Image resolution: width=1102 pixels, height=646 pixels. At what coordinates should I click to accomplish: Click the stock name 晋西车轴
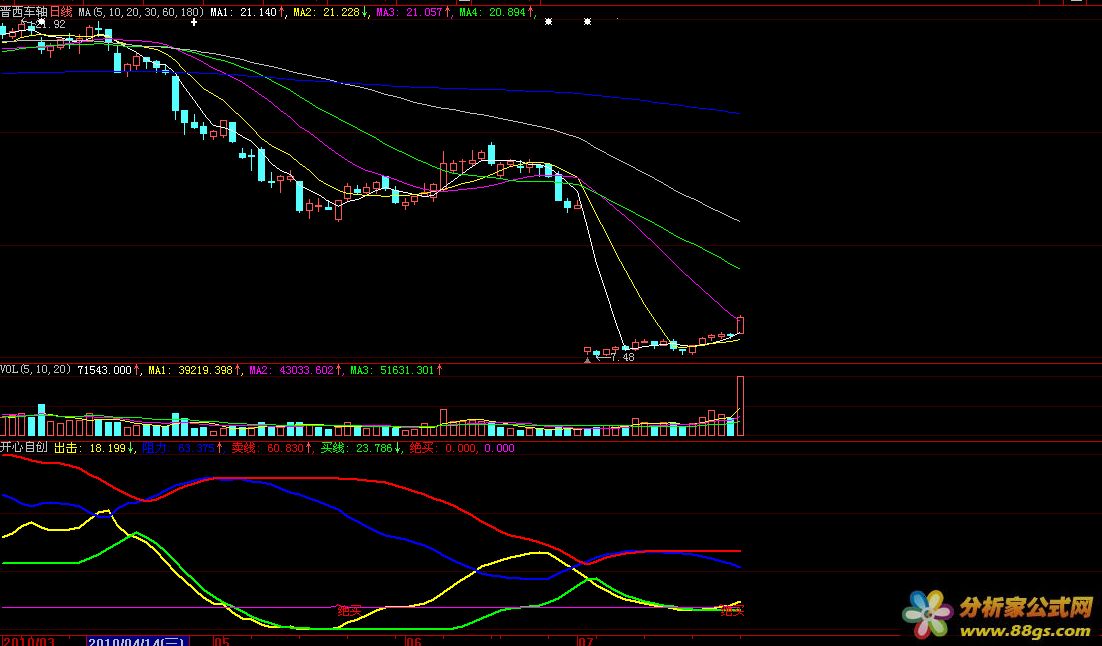tap(24, 12)
